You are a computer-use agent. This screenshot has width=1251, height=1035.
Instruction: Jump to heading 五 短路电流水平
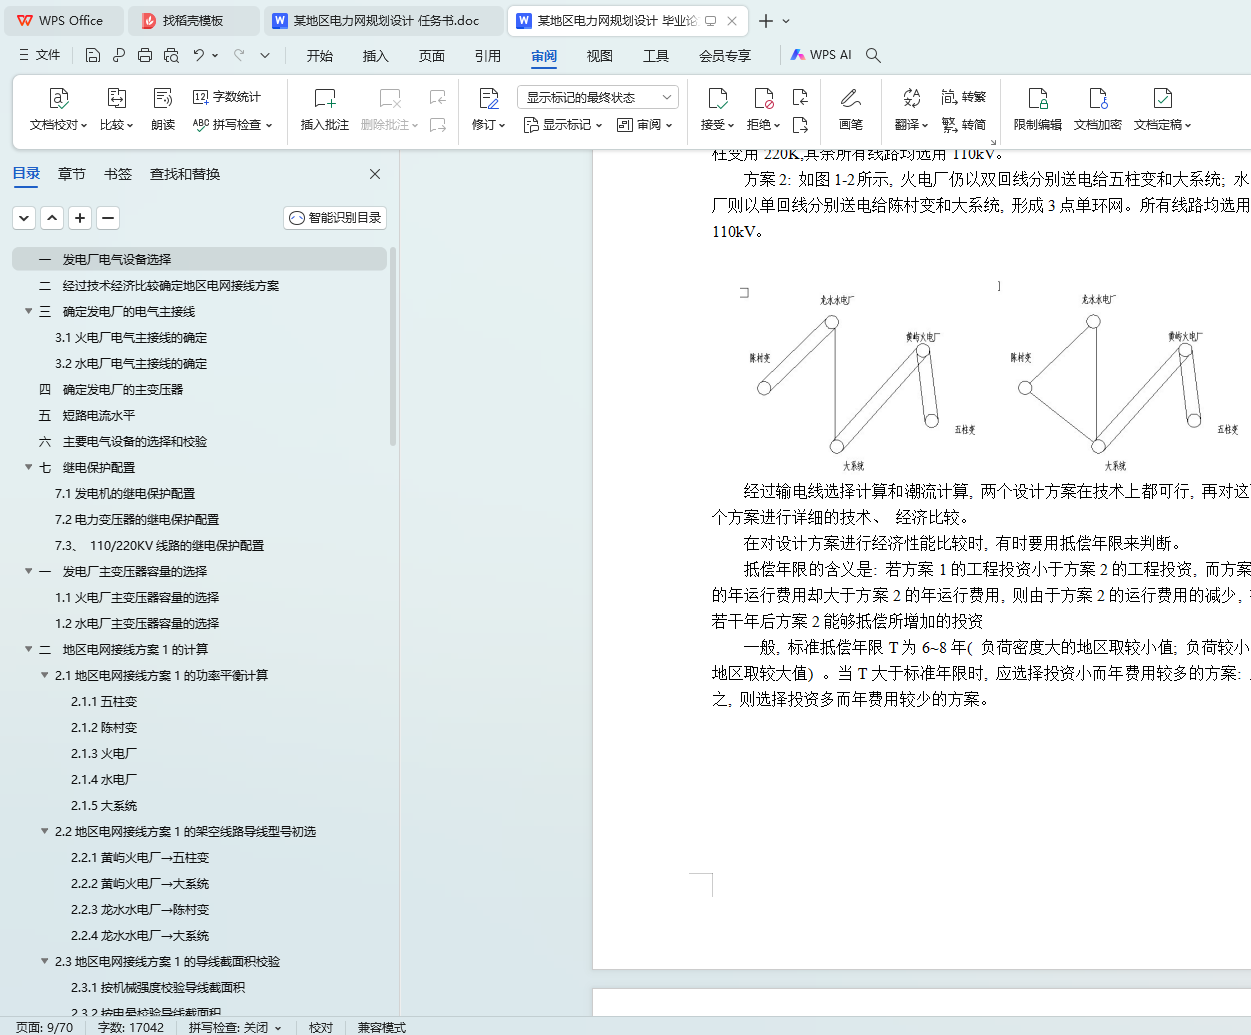[x=87, y=415]
